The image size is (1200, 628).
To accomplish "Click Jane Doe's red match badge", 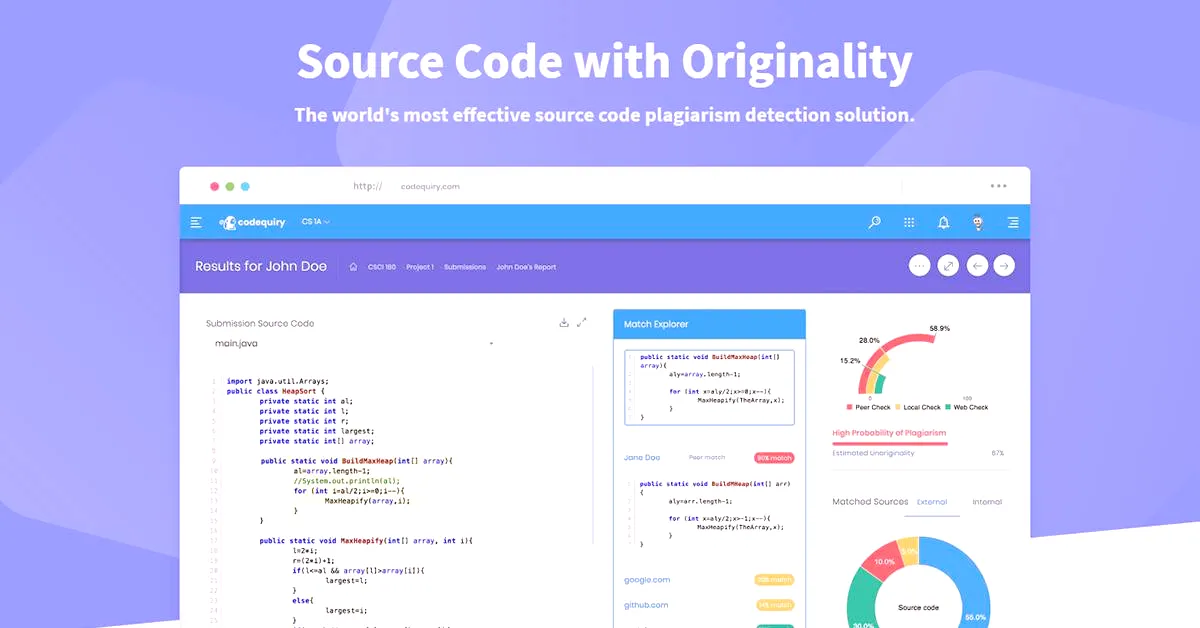I will coord(774,458).
